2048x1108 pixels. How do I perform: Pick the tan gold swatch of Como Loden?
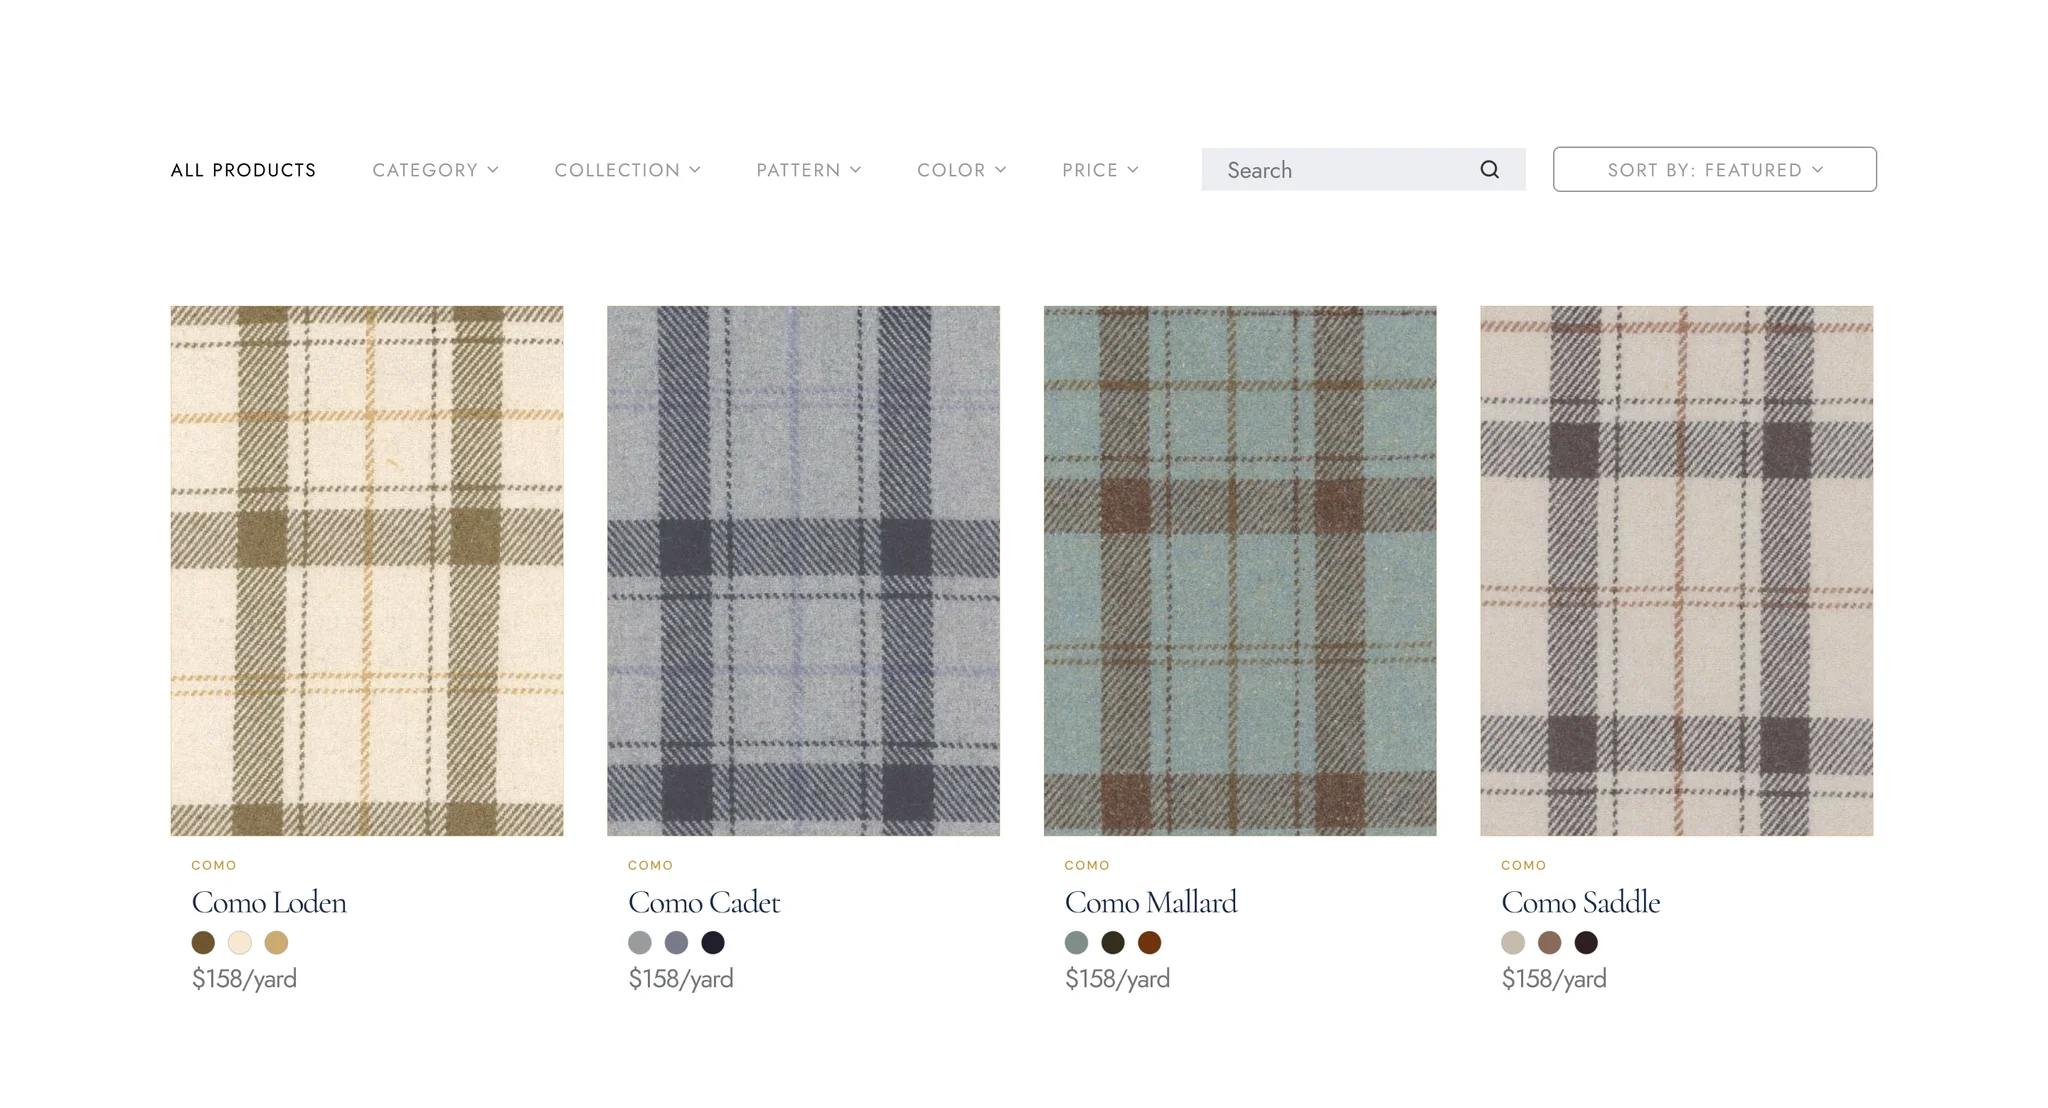[x=276, y=942]
